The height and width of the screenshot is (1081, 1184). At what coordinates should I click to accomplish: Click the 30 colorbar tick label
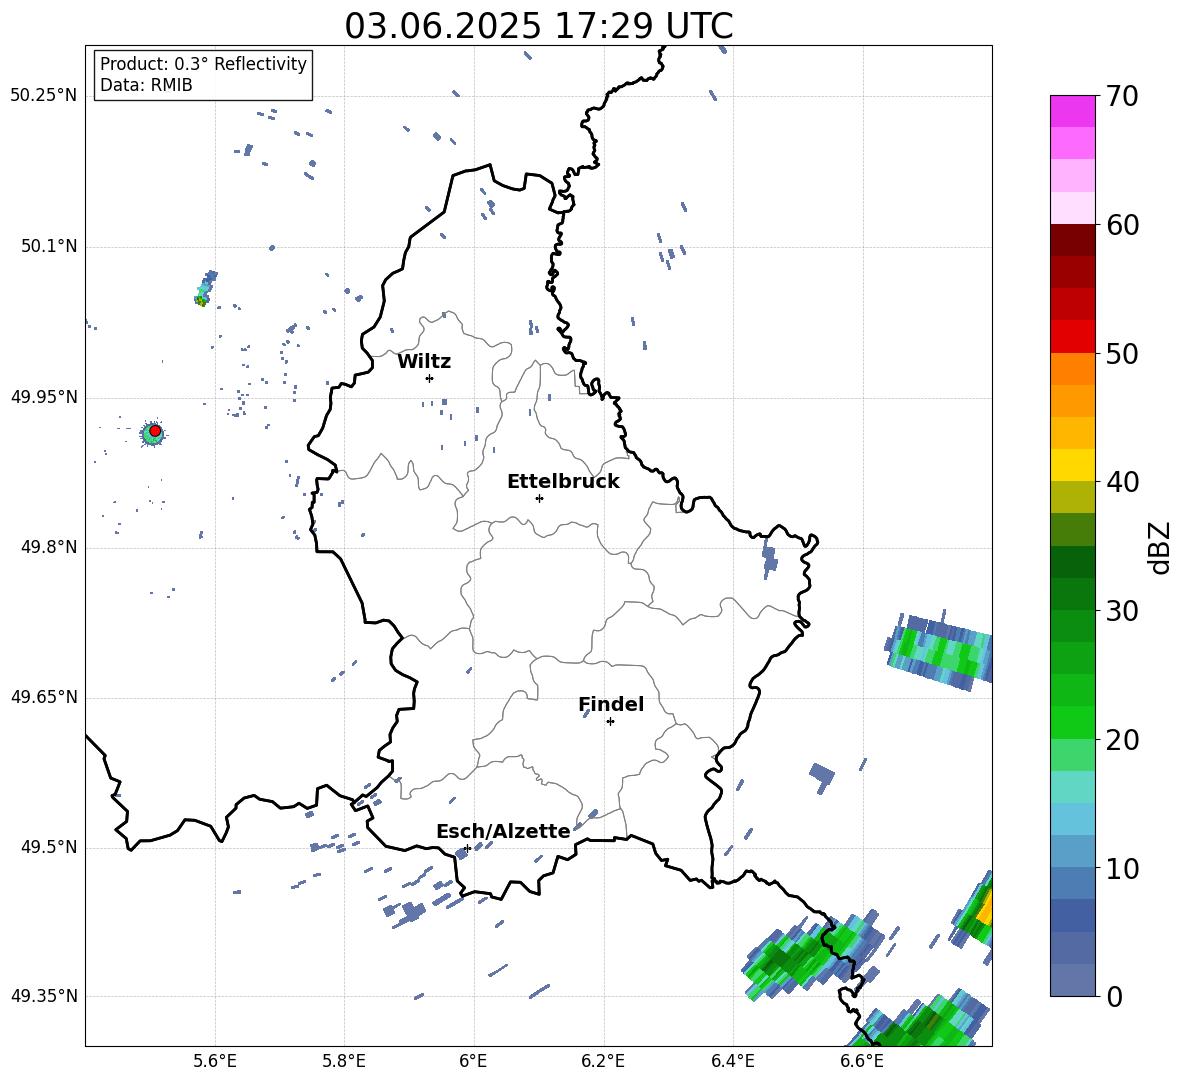coord(1122,611)
